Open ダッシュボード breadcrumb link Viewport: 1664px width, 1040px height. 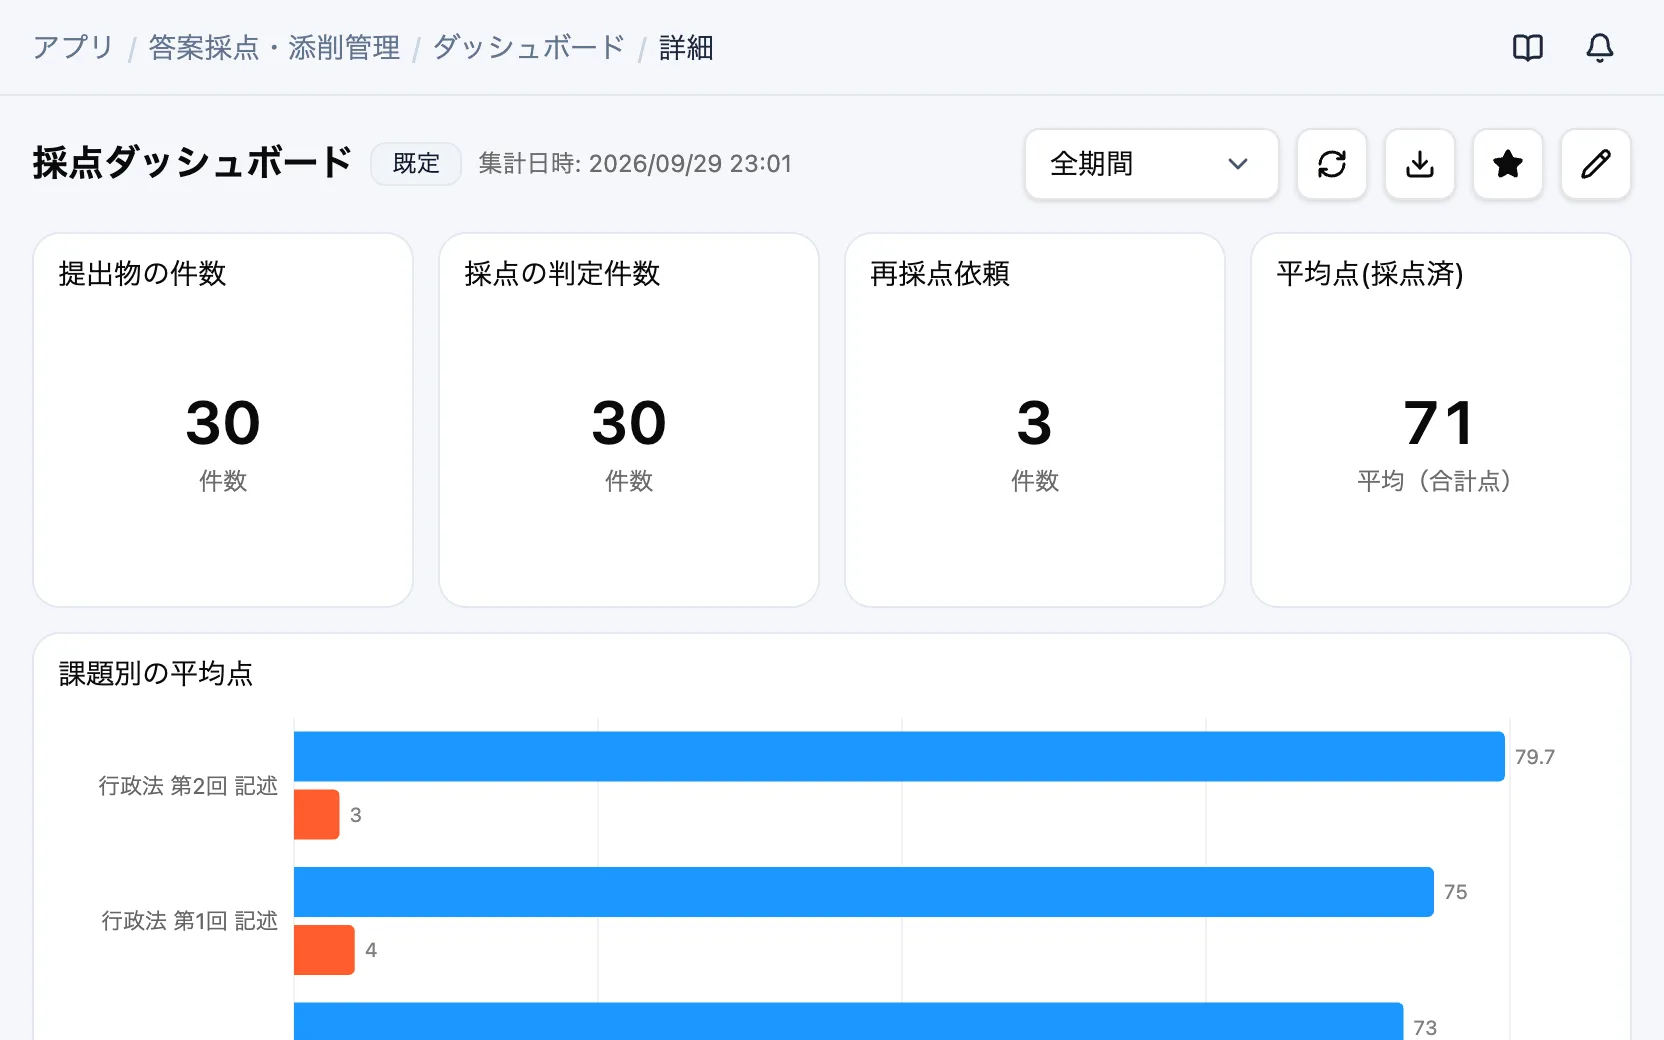(x=529, y=47)
